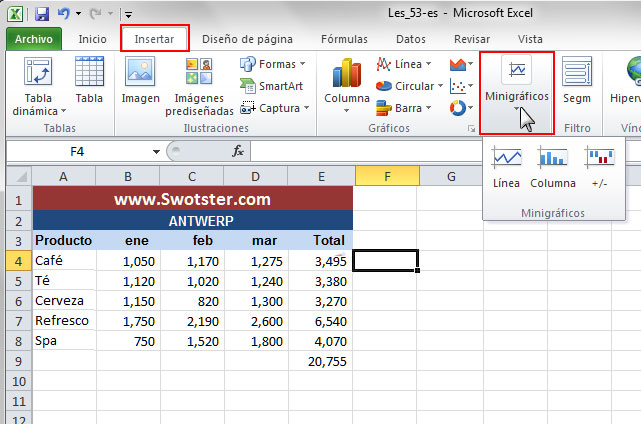Pick the +/- win/loss sparkline
The image size is (641, 424).
599,167
